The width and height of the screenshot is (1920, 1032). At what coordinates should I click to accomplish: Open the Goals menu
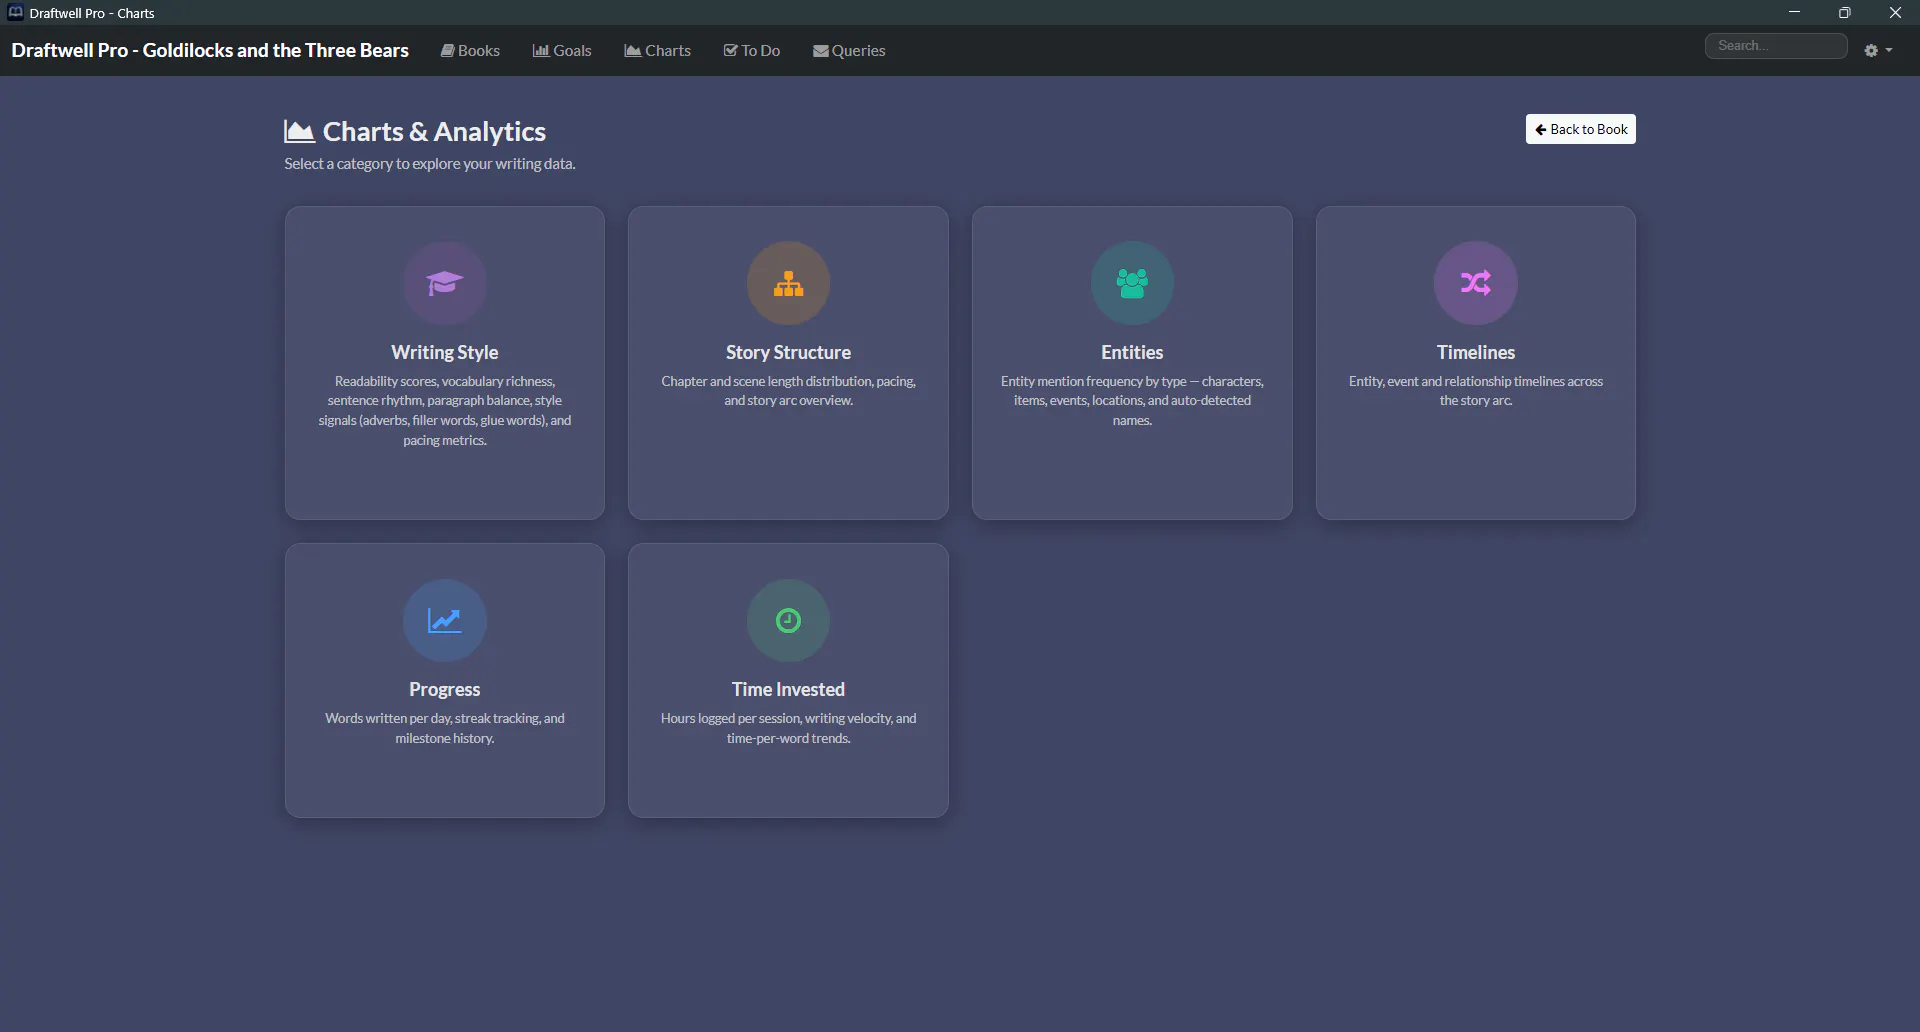[x=562, y=50]
